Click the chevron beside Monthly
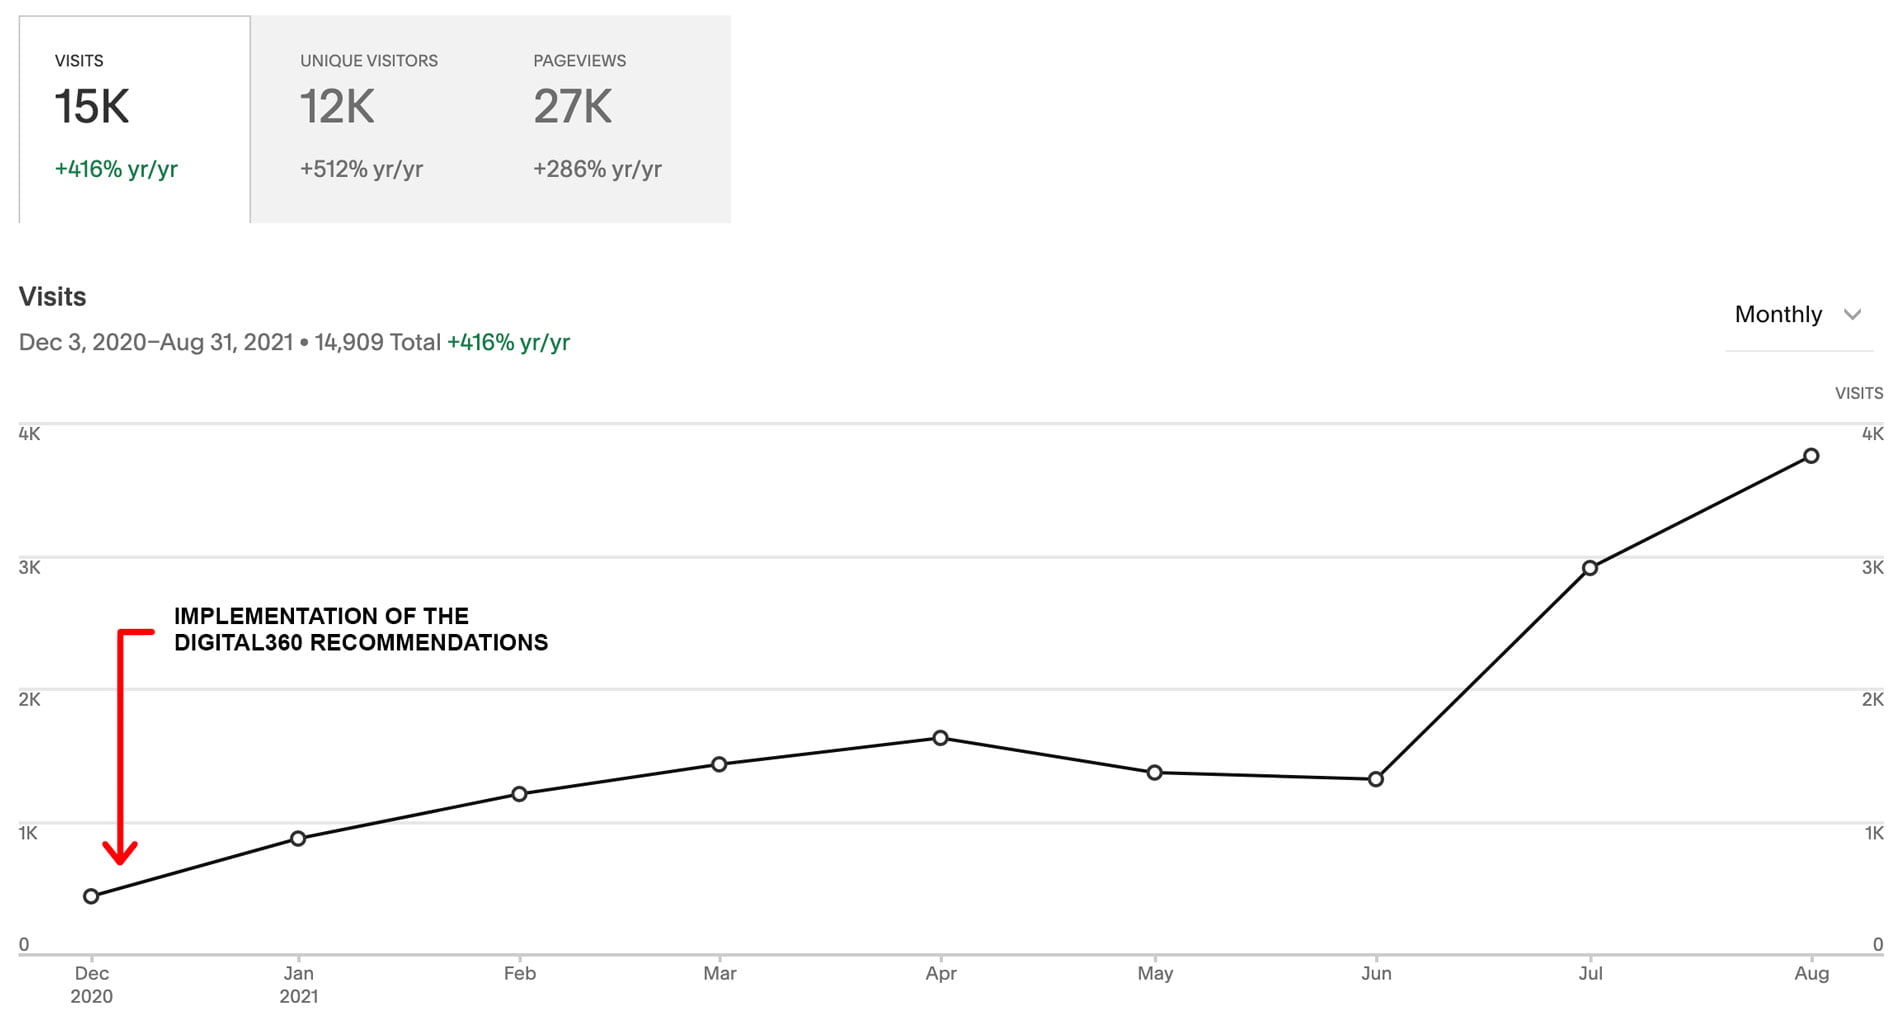The image size is (1900, 1018). (1852, 315)
